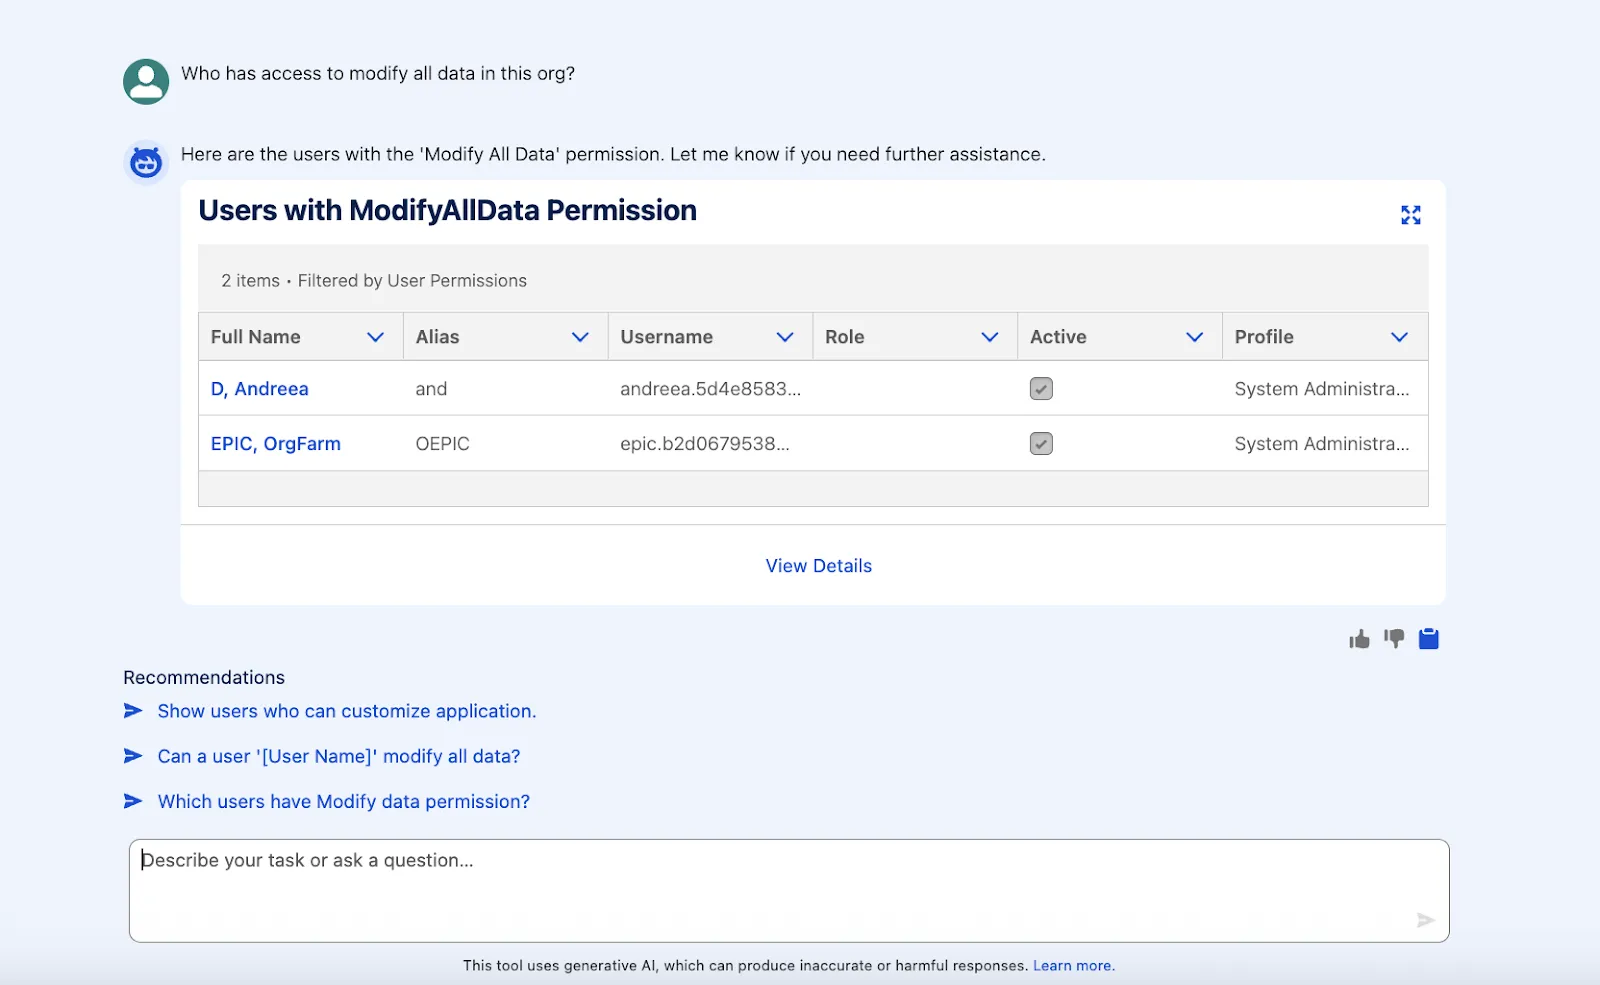Copy response with the clipboard icon
Screen dimensions: 1600x985
[1429, 639]
